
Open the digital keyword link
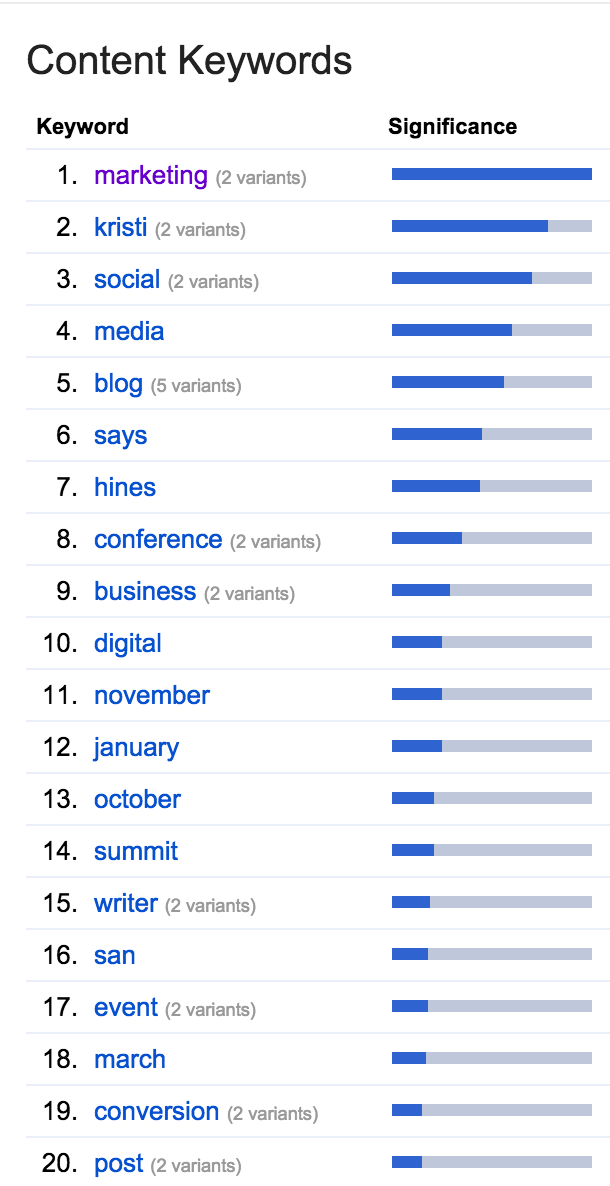(128, 644)
